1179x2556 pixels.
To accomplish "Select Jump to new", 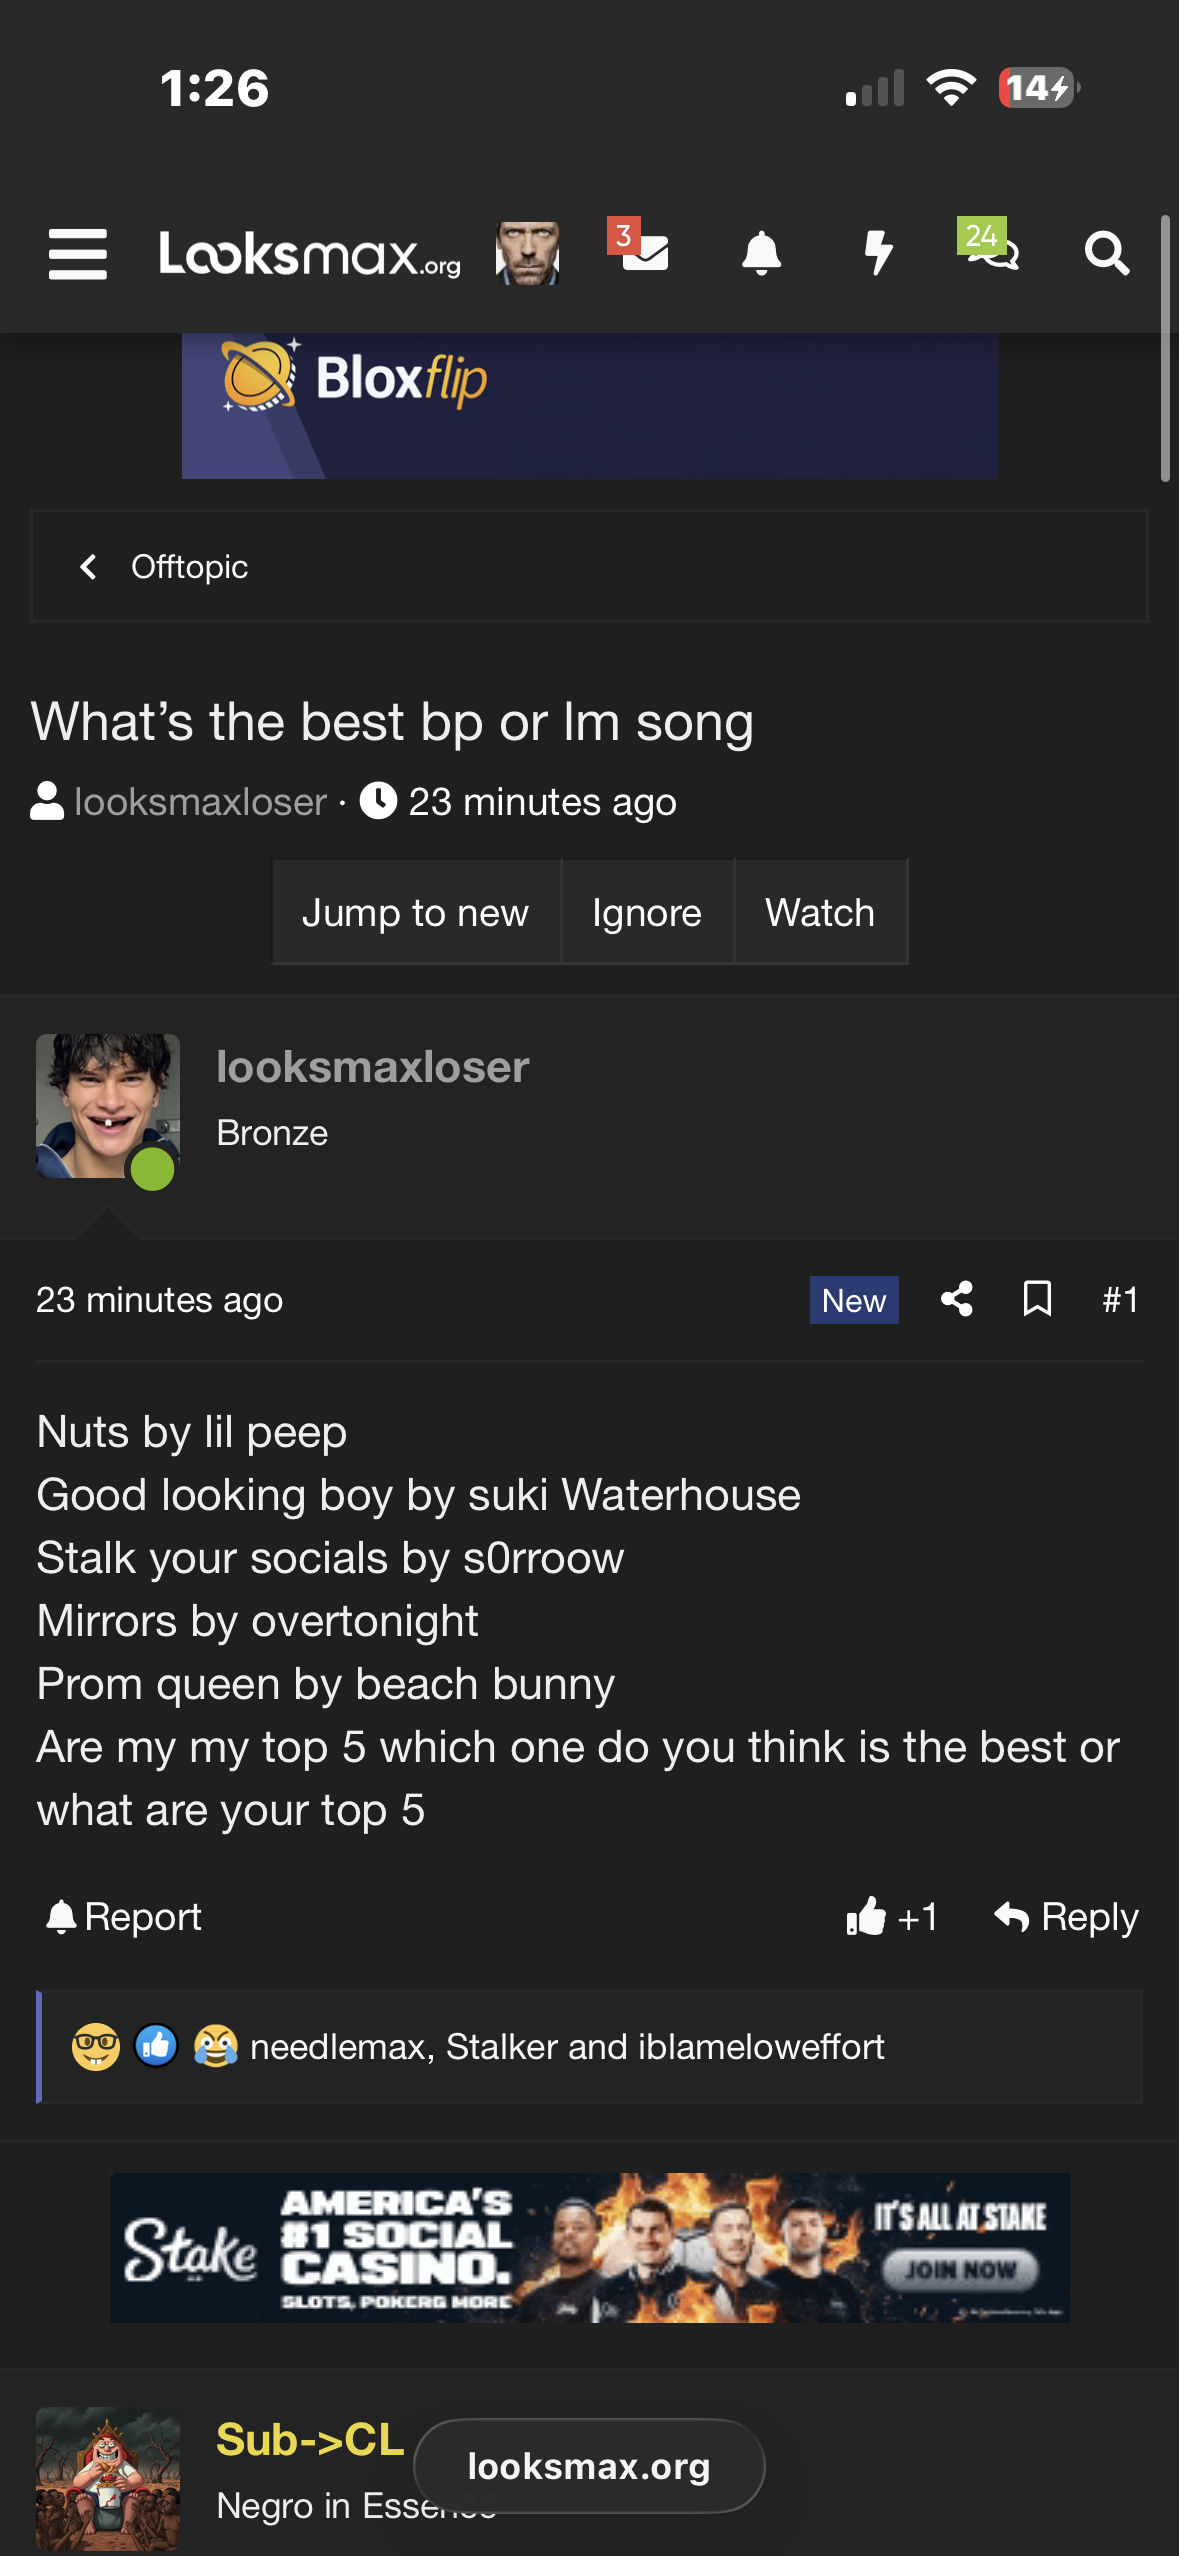I will 416,912.
